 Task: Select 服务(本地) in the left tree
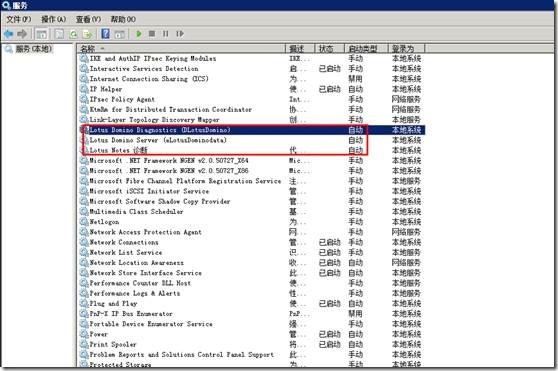(34, 49)
